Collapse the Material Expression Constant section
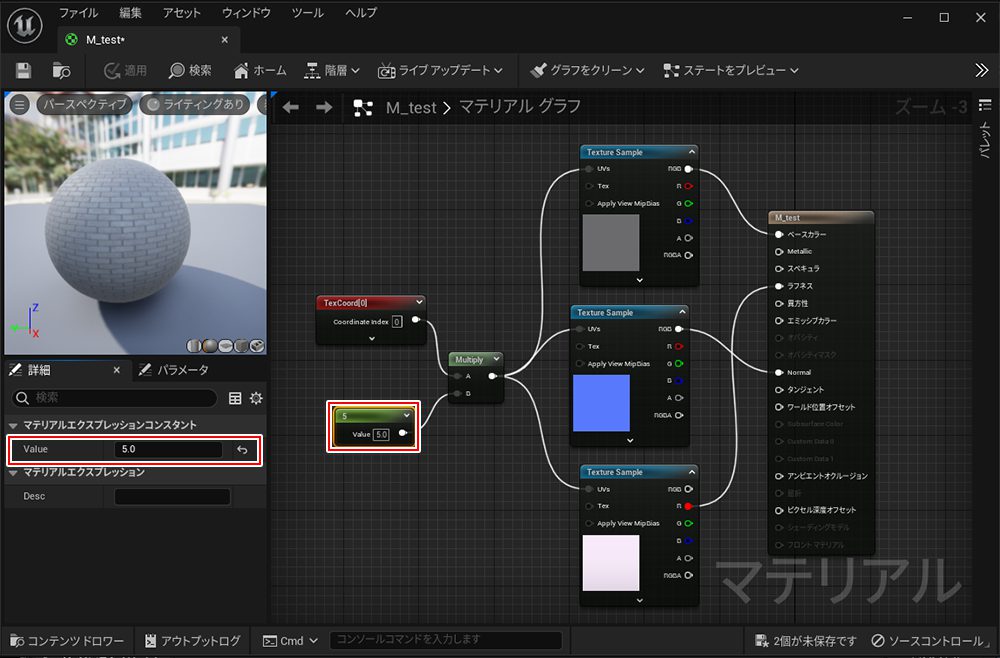1000x658 pixels. click(x=13, y=425)
